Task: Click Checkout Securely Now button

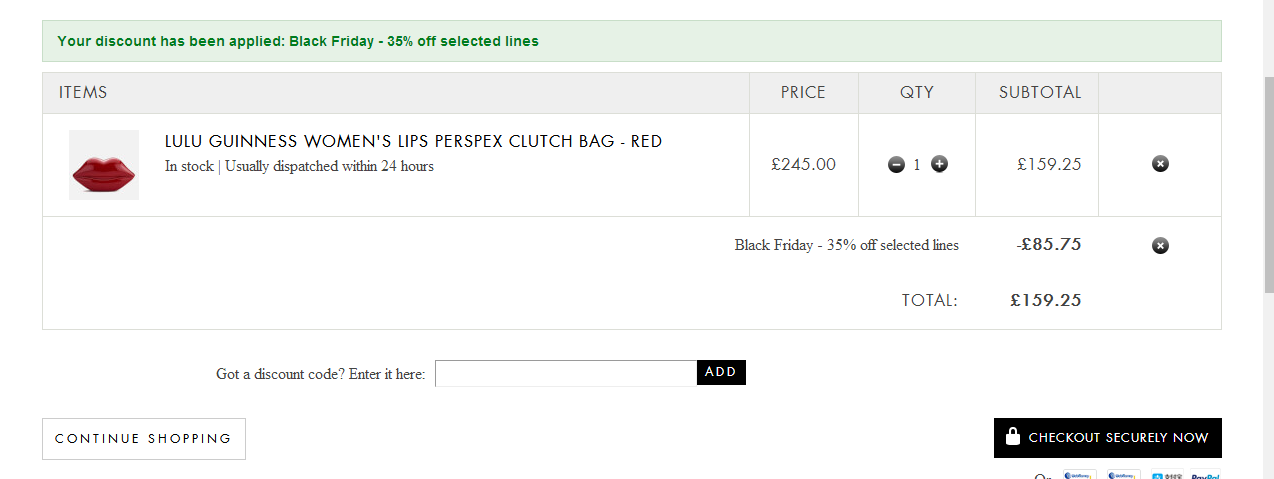Action: (x=1108, y=438)
